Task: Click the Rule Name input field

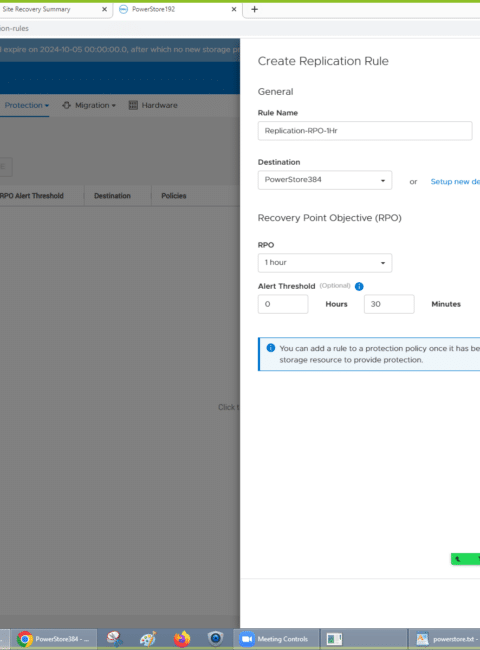Action: [x=365, y=131]
